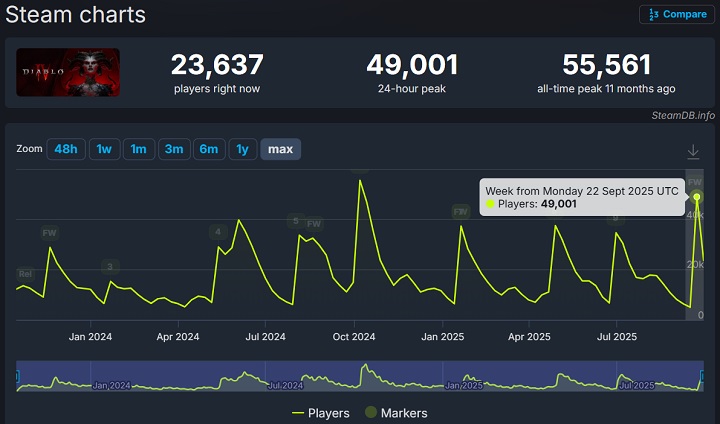Viewport: 720px width, 424px height.
Task: Switch chart zoom to 3m
Action: (x=174, y=149)
